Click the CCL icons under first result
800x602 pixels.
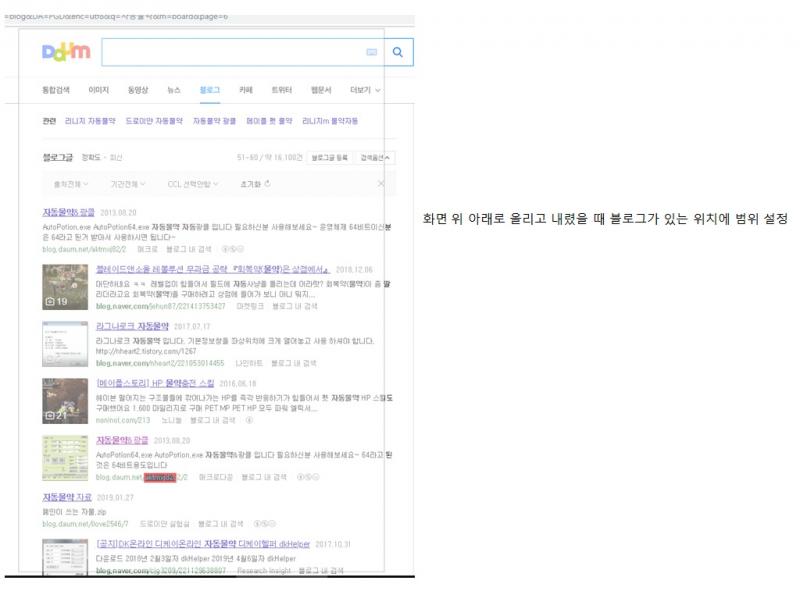229,248
